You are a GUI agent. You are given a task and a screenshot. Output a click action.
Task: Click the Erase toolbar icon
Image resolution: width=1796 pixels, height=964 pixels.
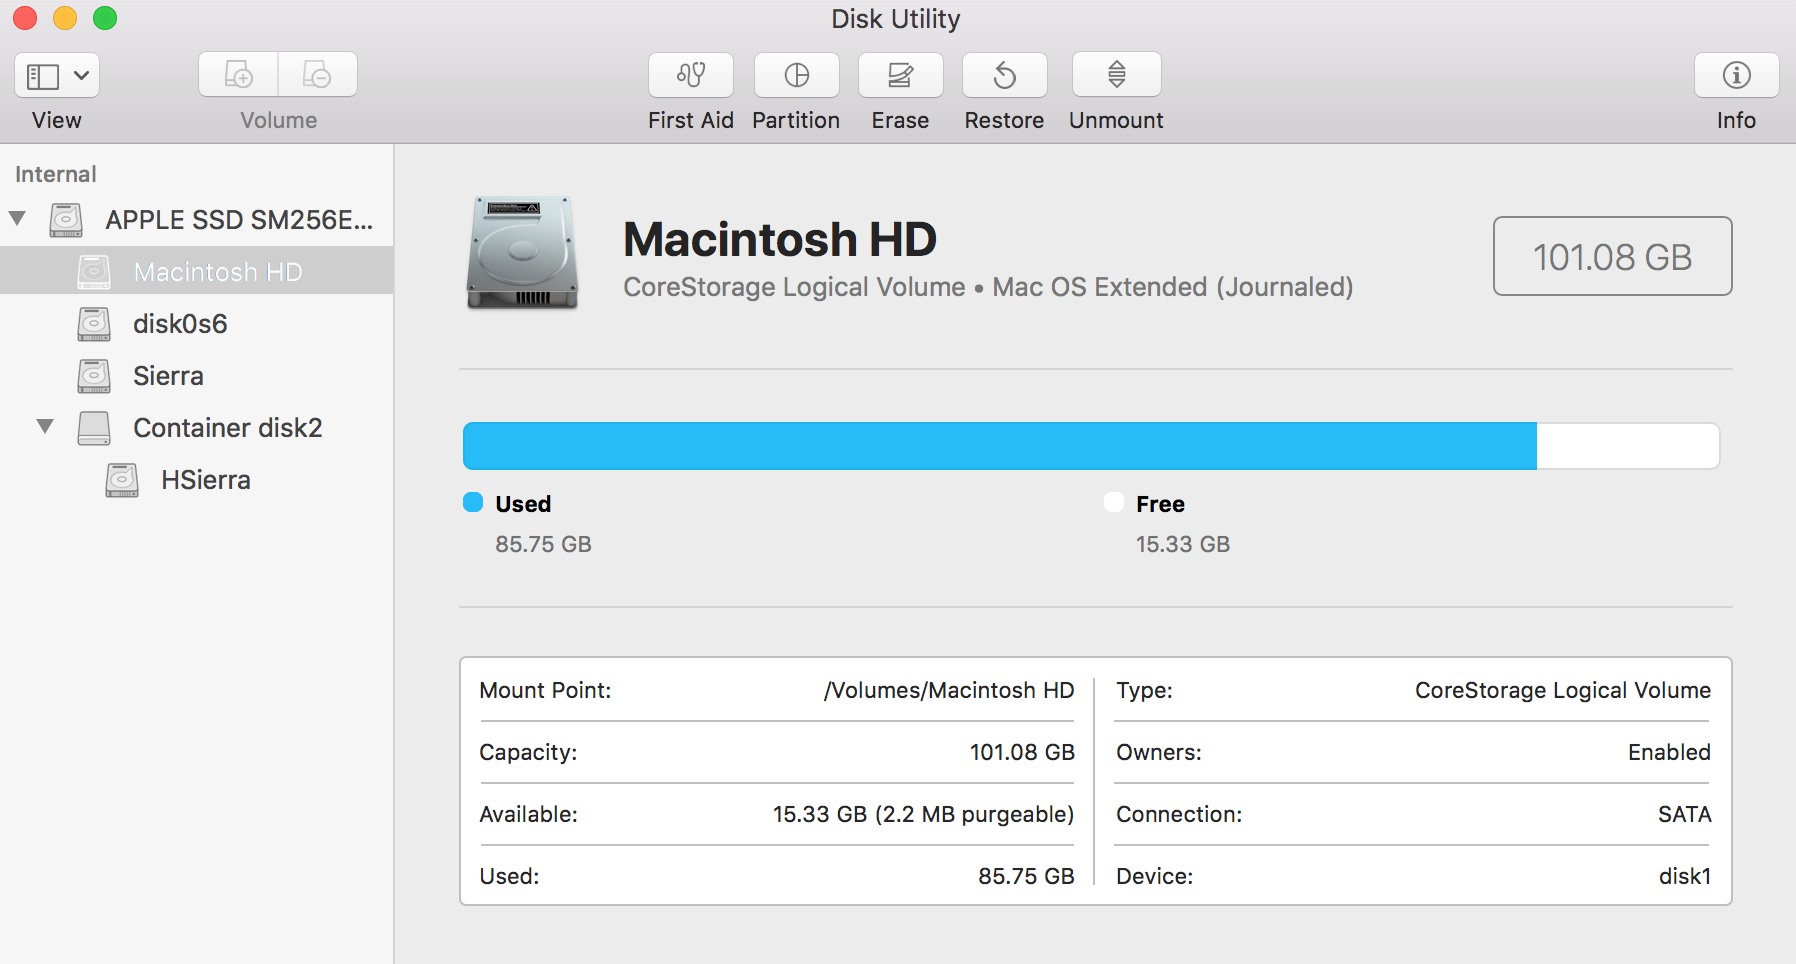(x=899, y=75)
